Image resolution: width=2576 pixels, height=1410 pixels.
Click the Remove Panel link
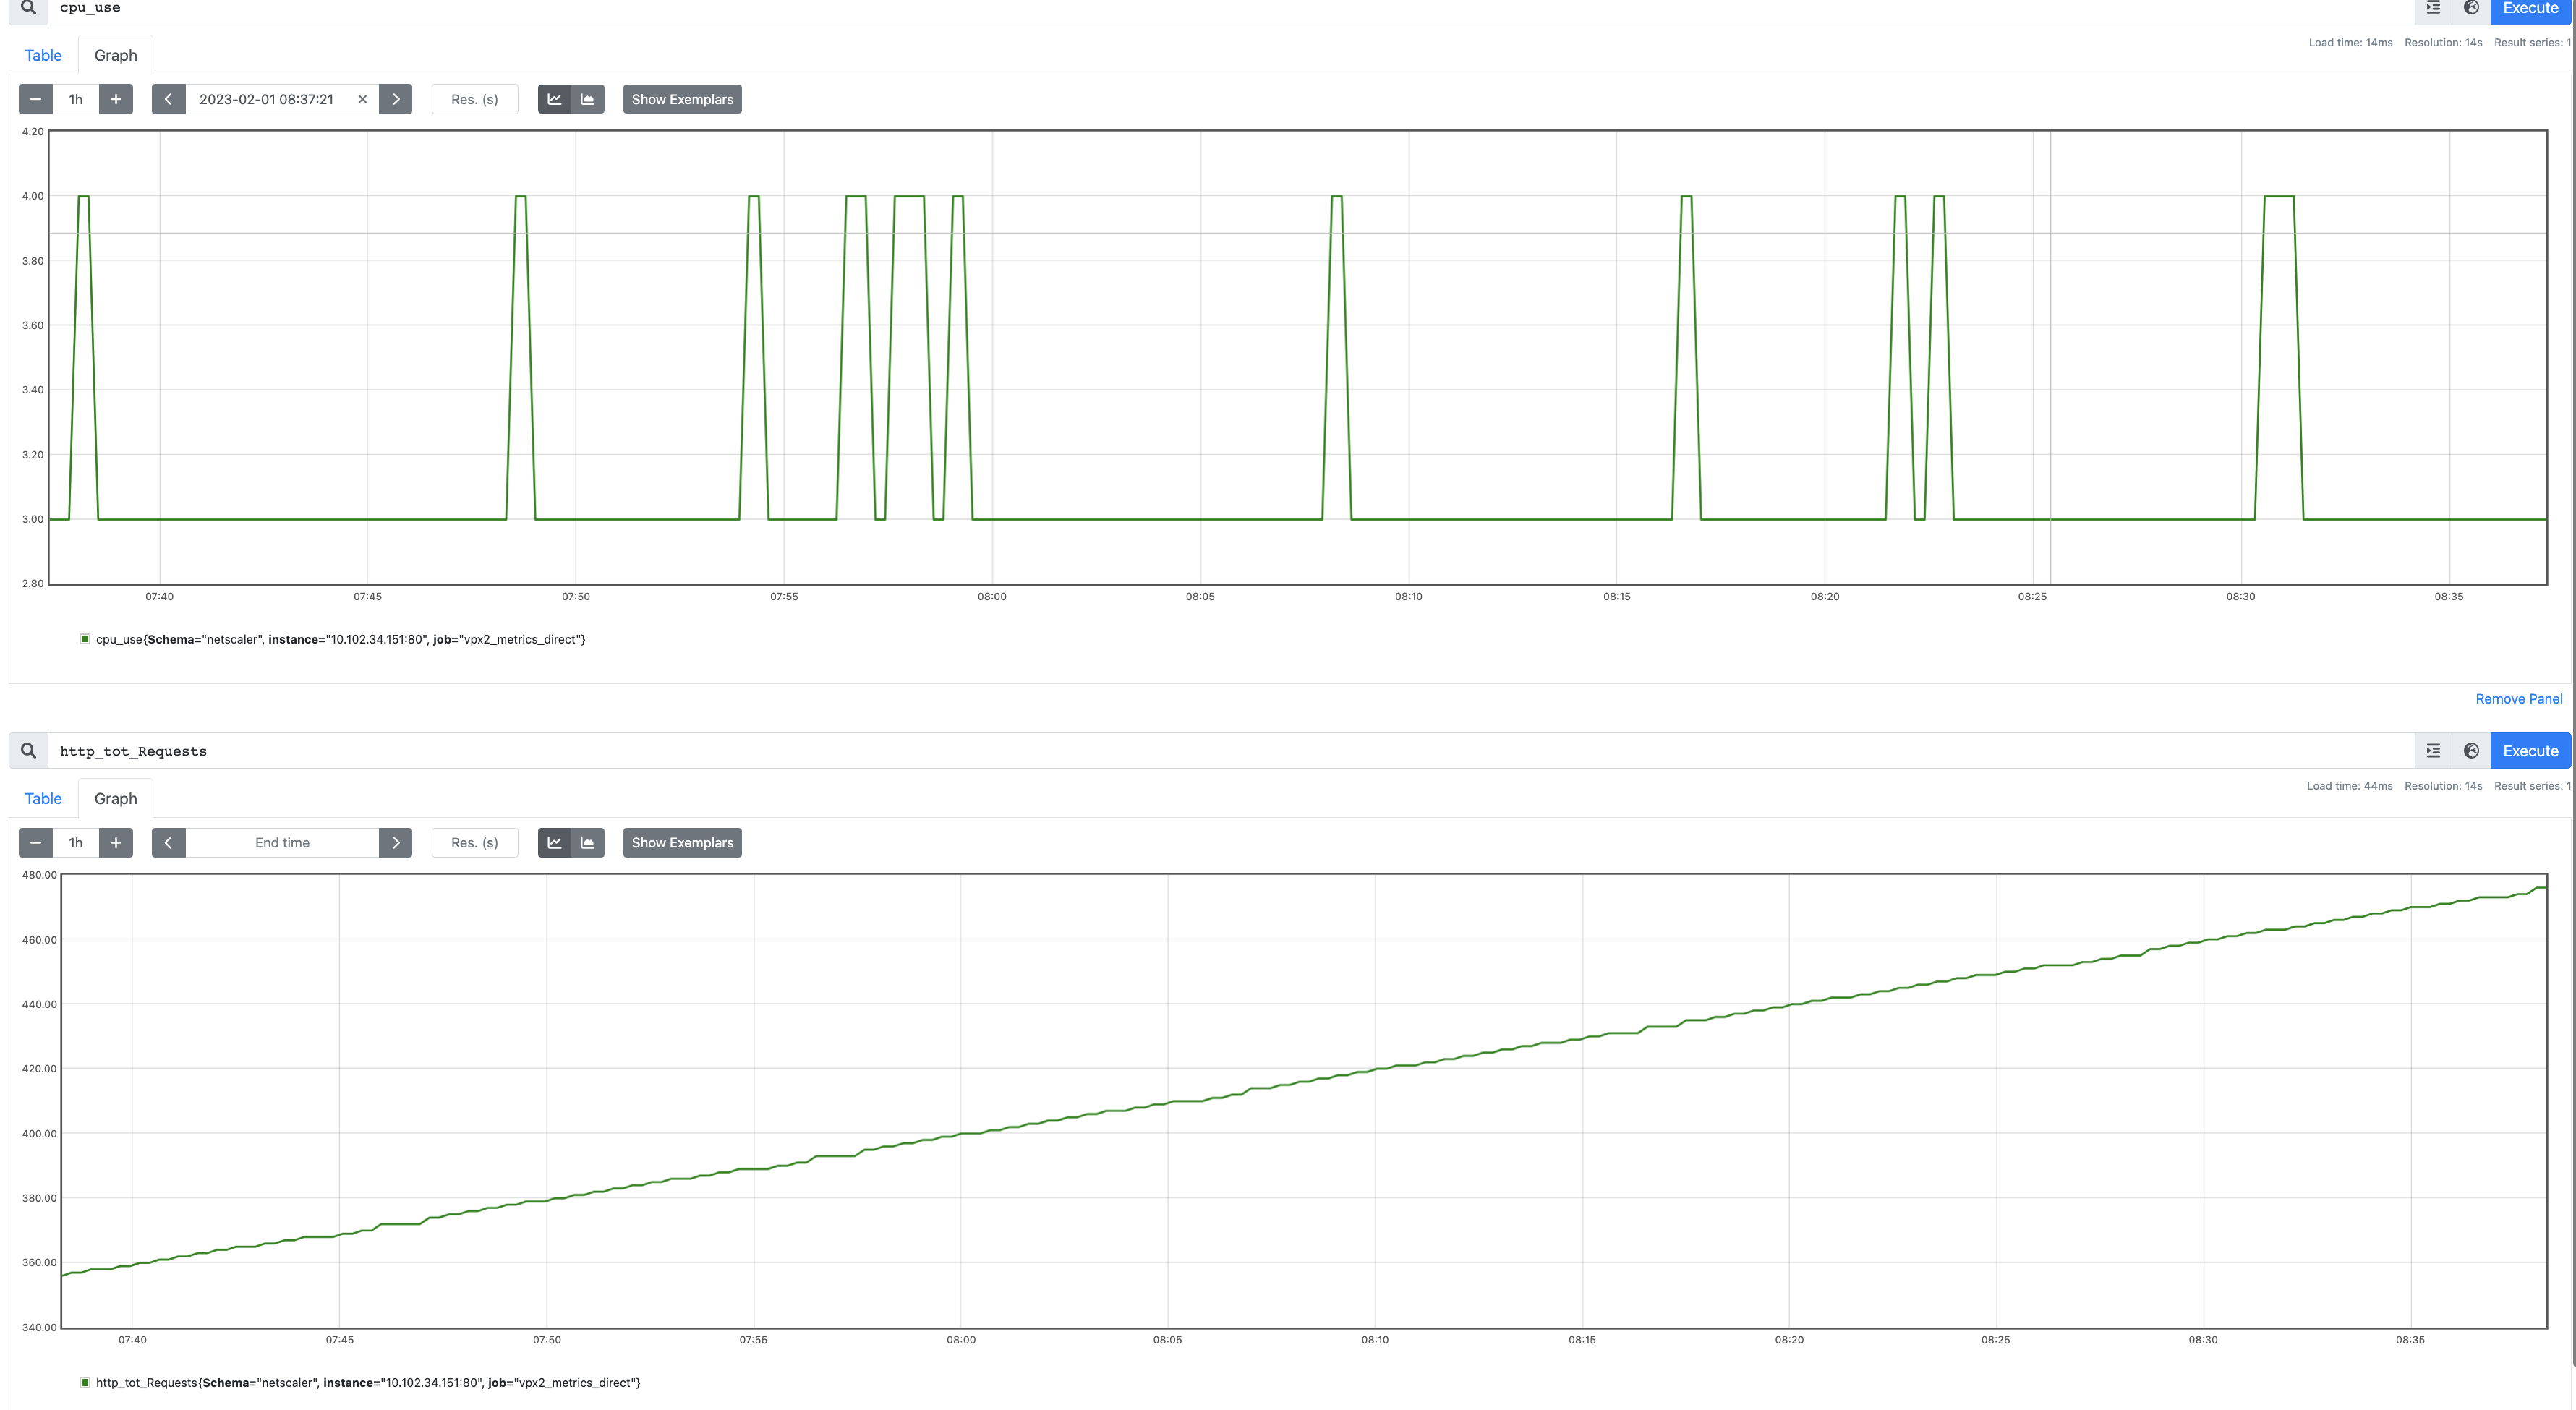pyautogui.click(x=2518, y=699)
